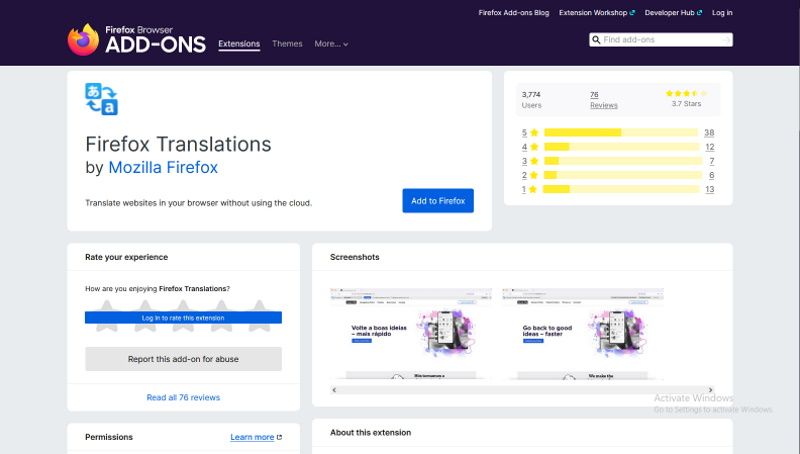Click the 4-star rating bar
Image resolution: width=800 pixels, height=454 pixels.
coord(621,147)
